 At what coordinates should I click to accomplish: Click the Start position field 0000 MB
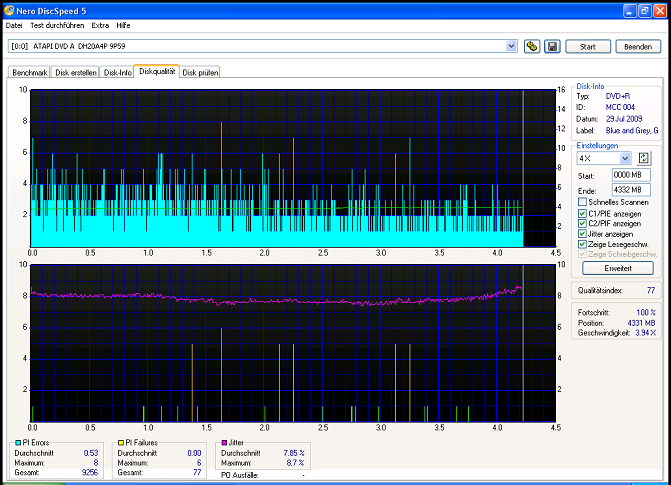pos(631,175)
